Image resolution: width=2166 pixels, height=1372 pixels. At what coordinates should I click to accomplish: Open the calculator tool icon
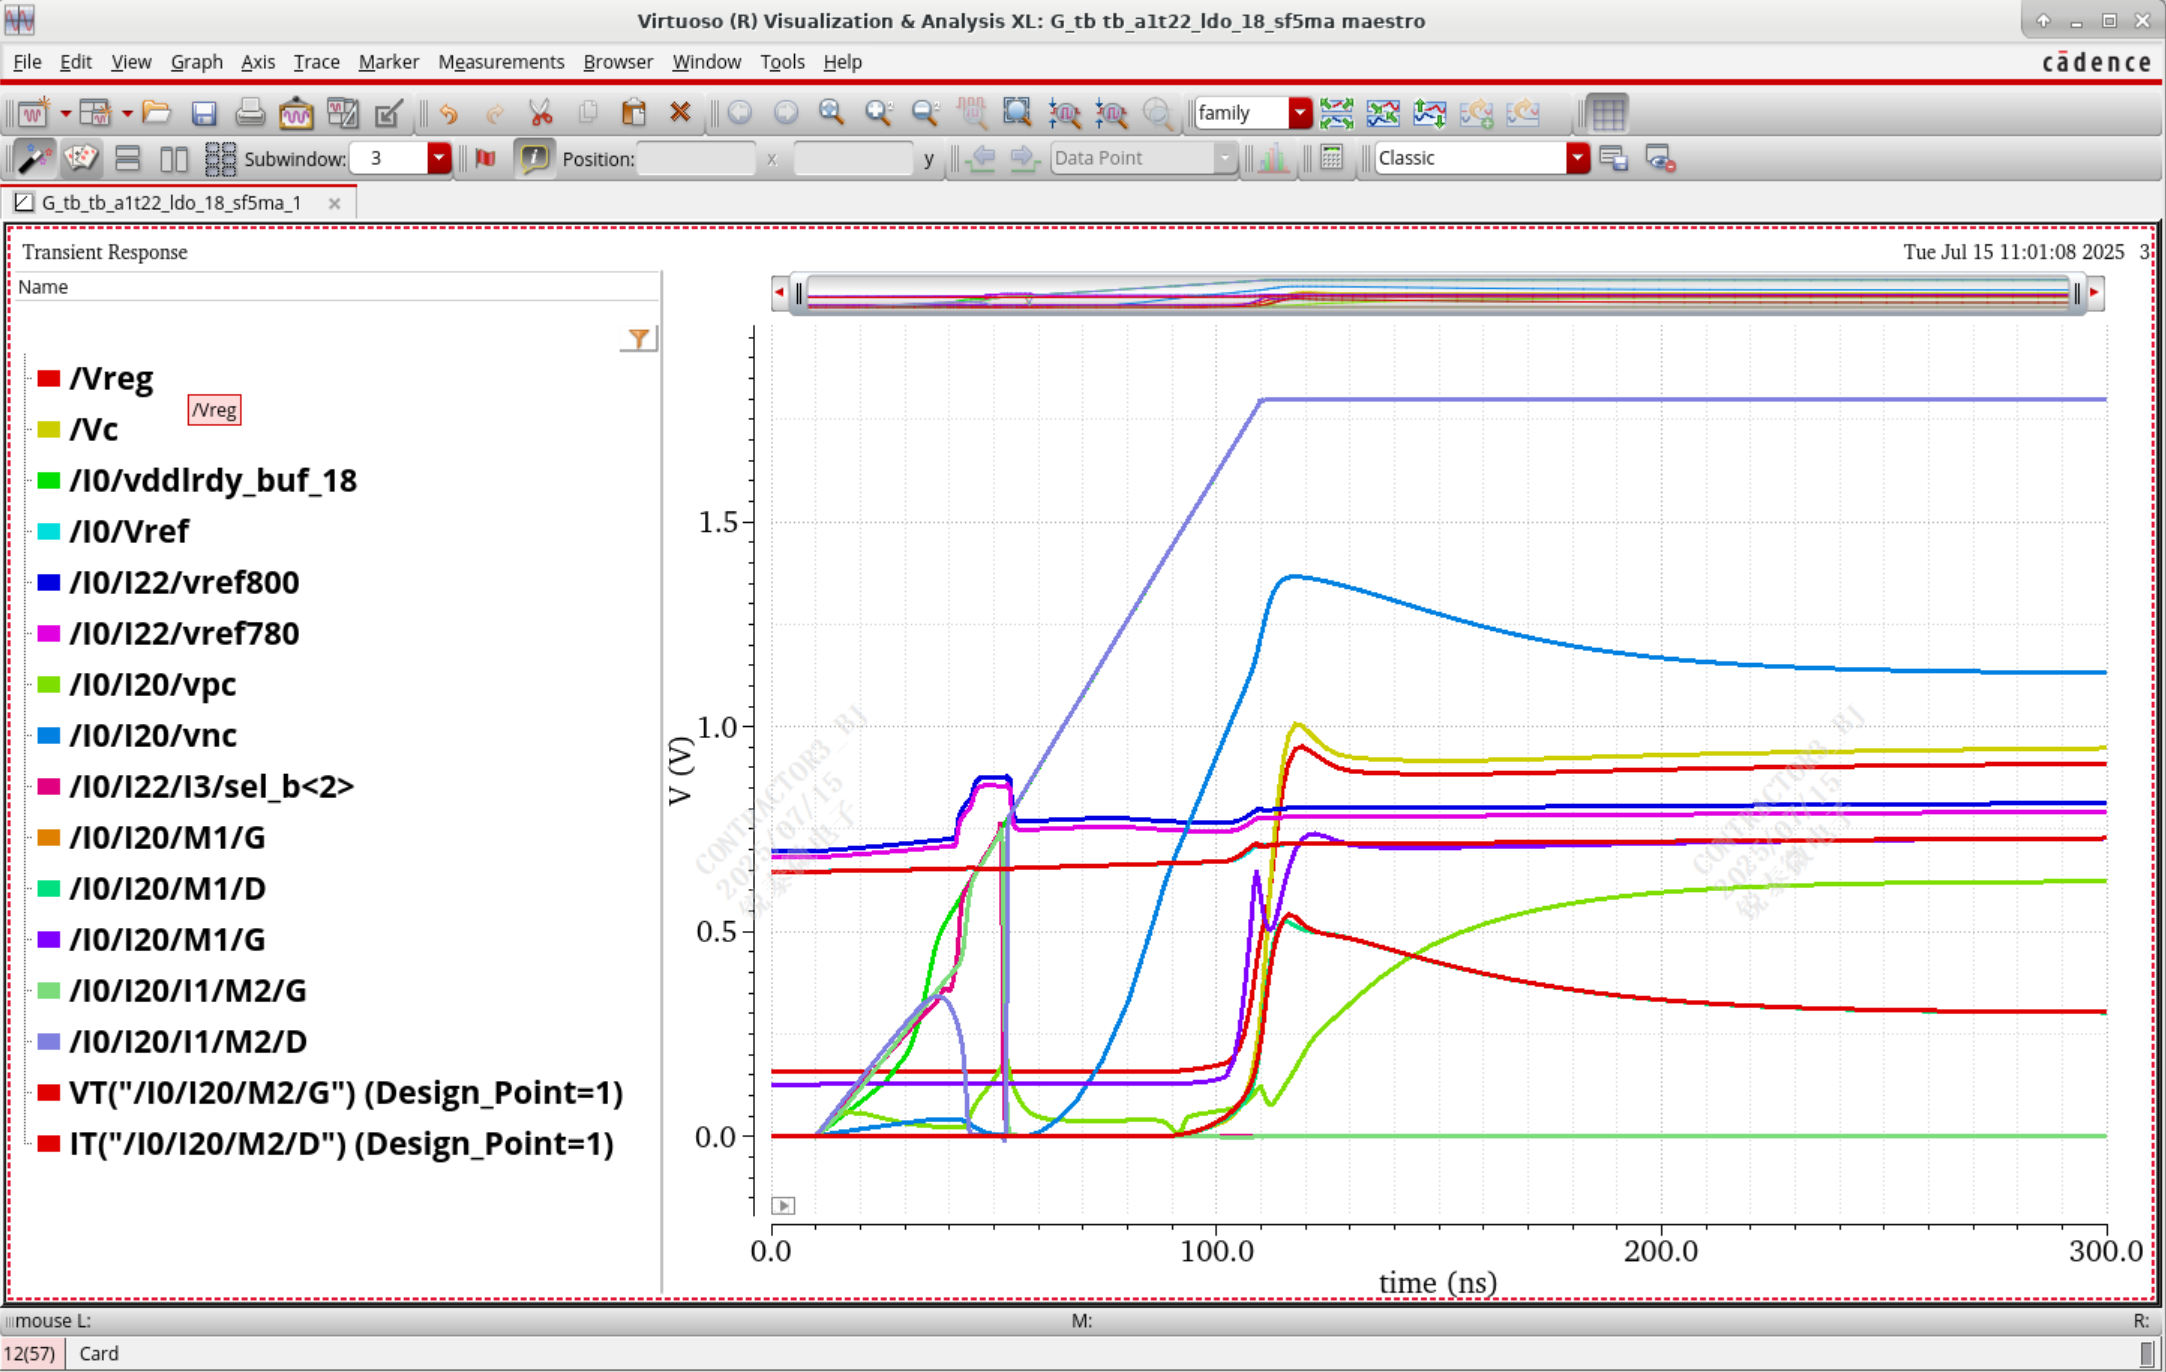[1331, 158]
